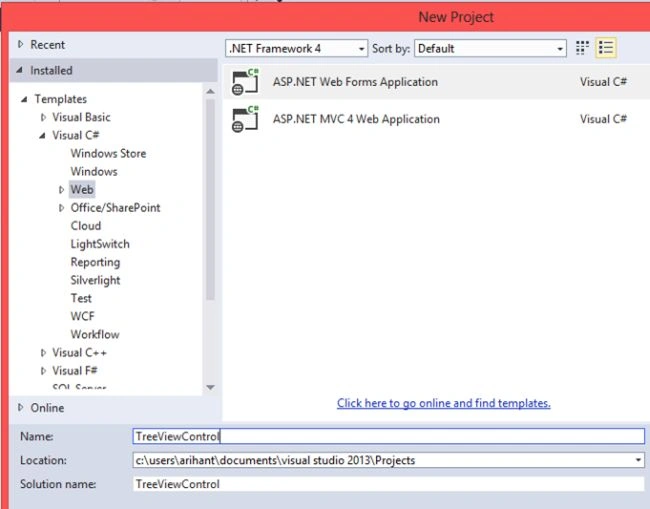Viewport: 650px width, 509px height.
Task: Expand the Web node arrow
Action: coord(61,190)
